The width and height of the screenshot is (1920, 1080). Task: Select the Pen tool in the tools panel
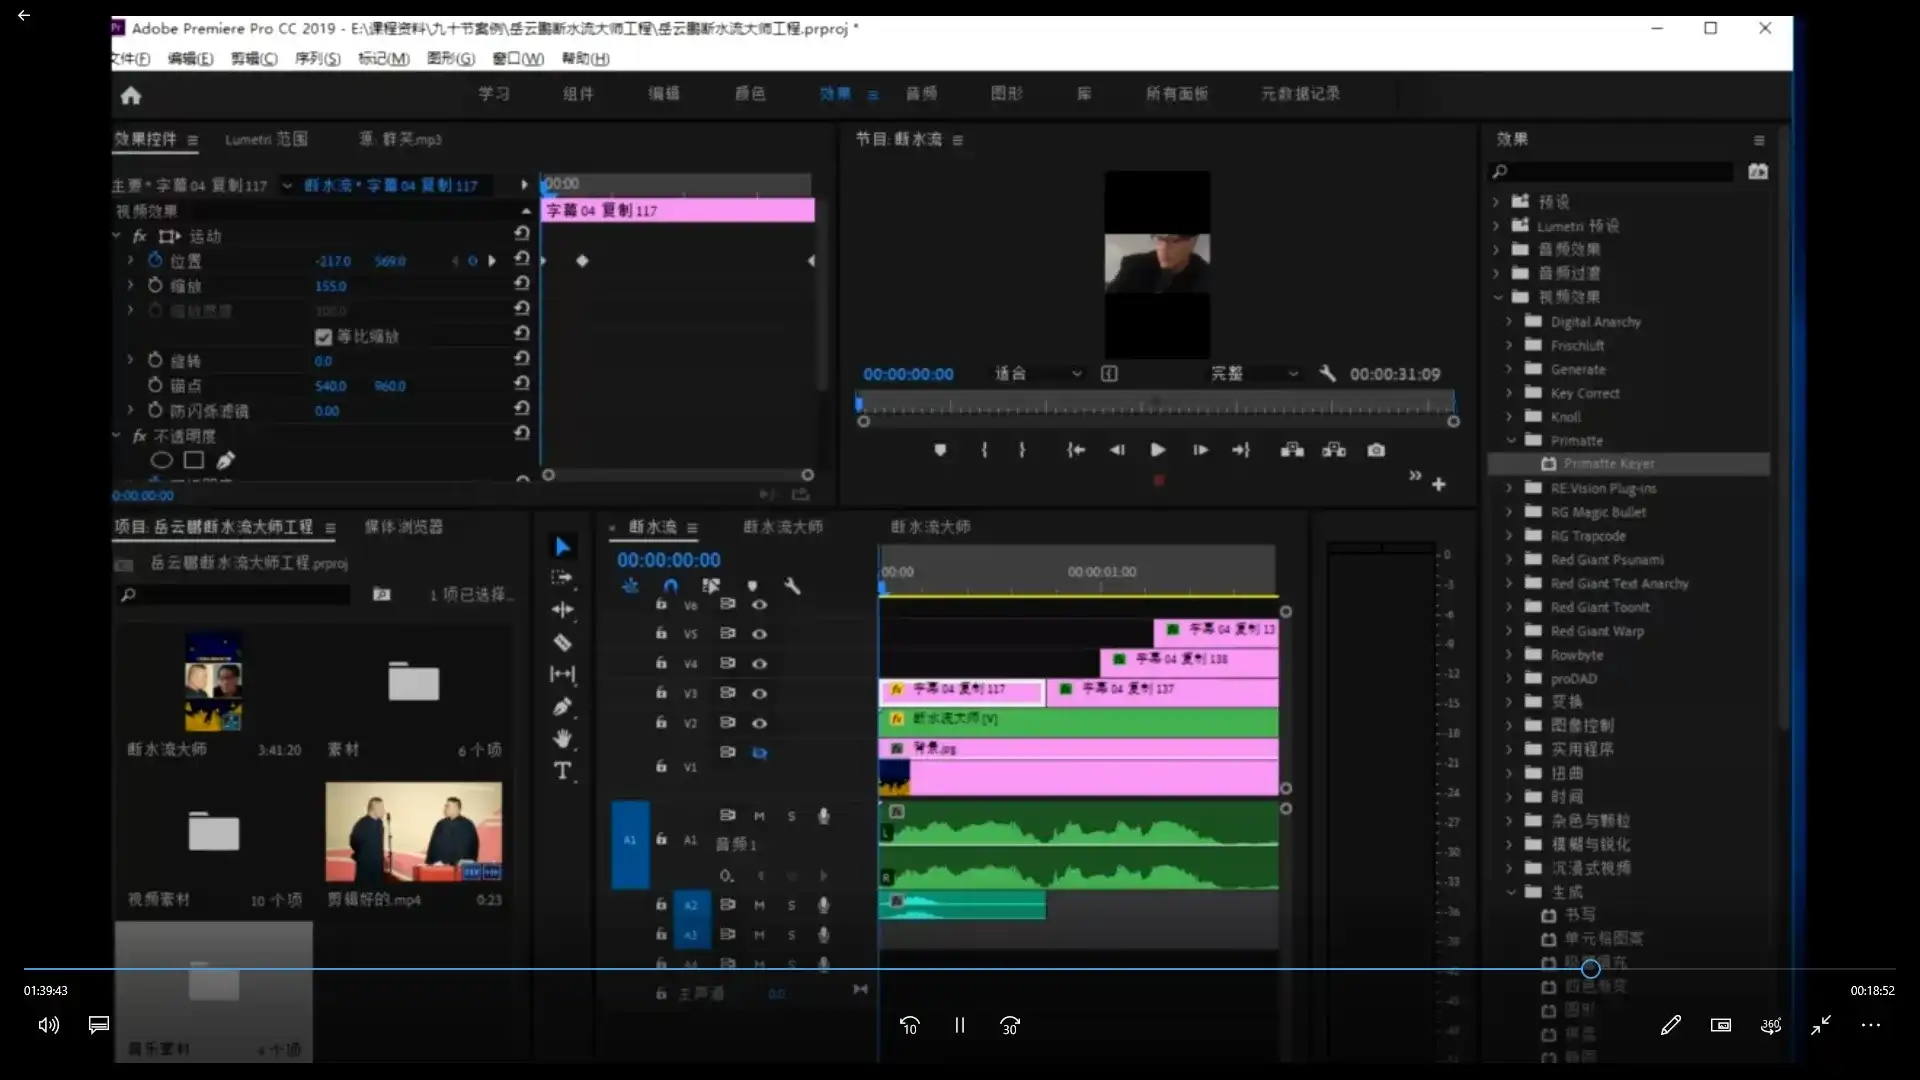(x=562, y=707)
